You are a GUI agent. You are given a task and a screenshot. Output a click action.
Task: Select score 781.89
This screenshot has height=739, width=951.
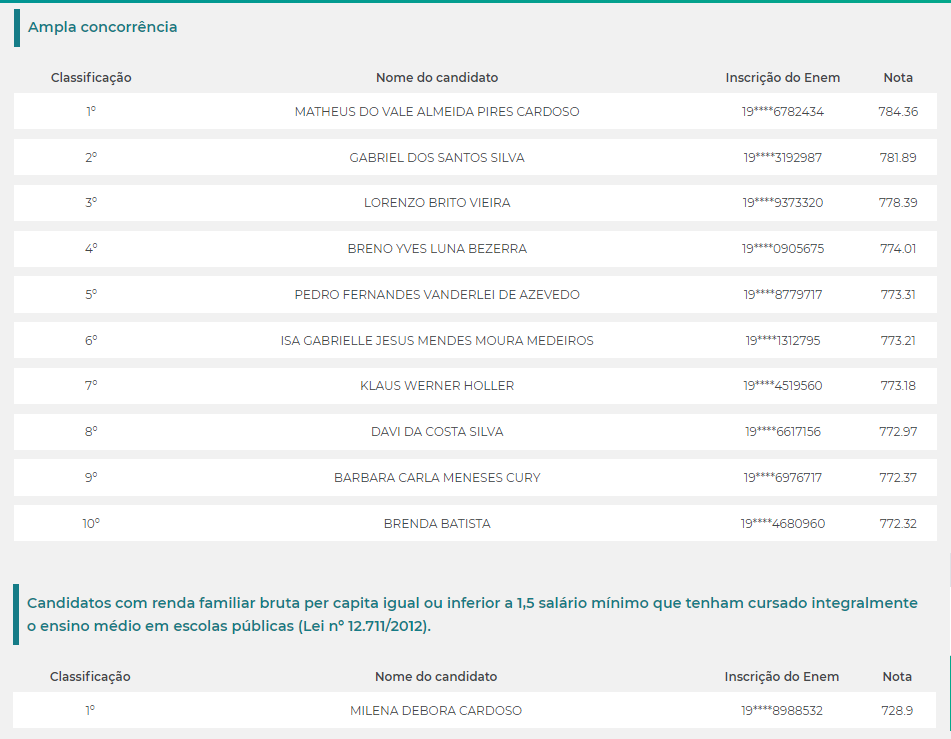(898, 158)
